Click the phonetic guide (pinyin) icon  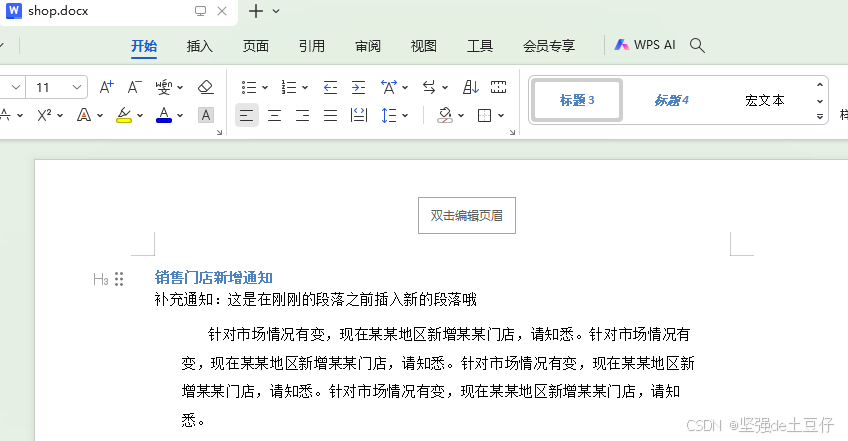coord(164,87)
